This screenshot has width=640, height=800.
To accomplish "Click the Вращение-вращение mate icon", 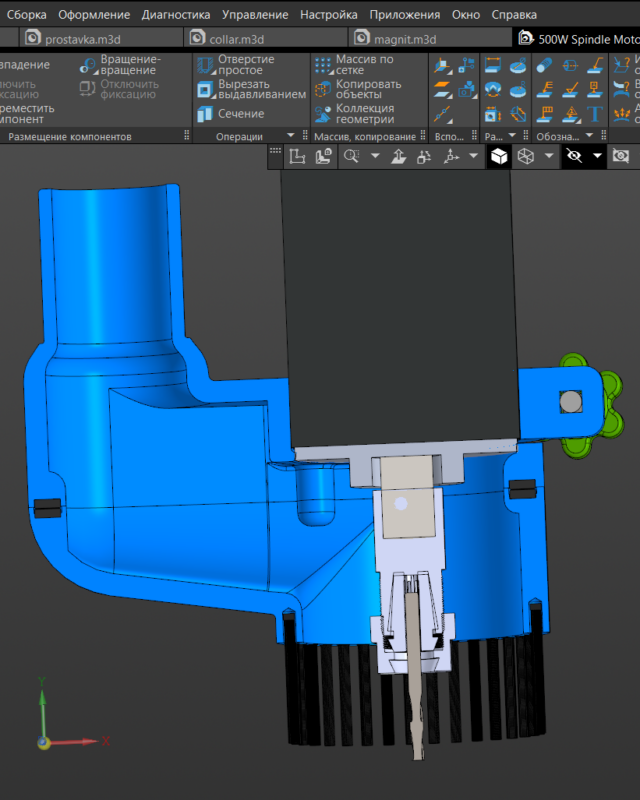I will pos(89,66).
